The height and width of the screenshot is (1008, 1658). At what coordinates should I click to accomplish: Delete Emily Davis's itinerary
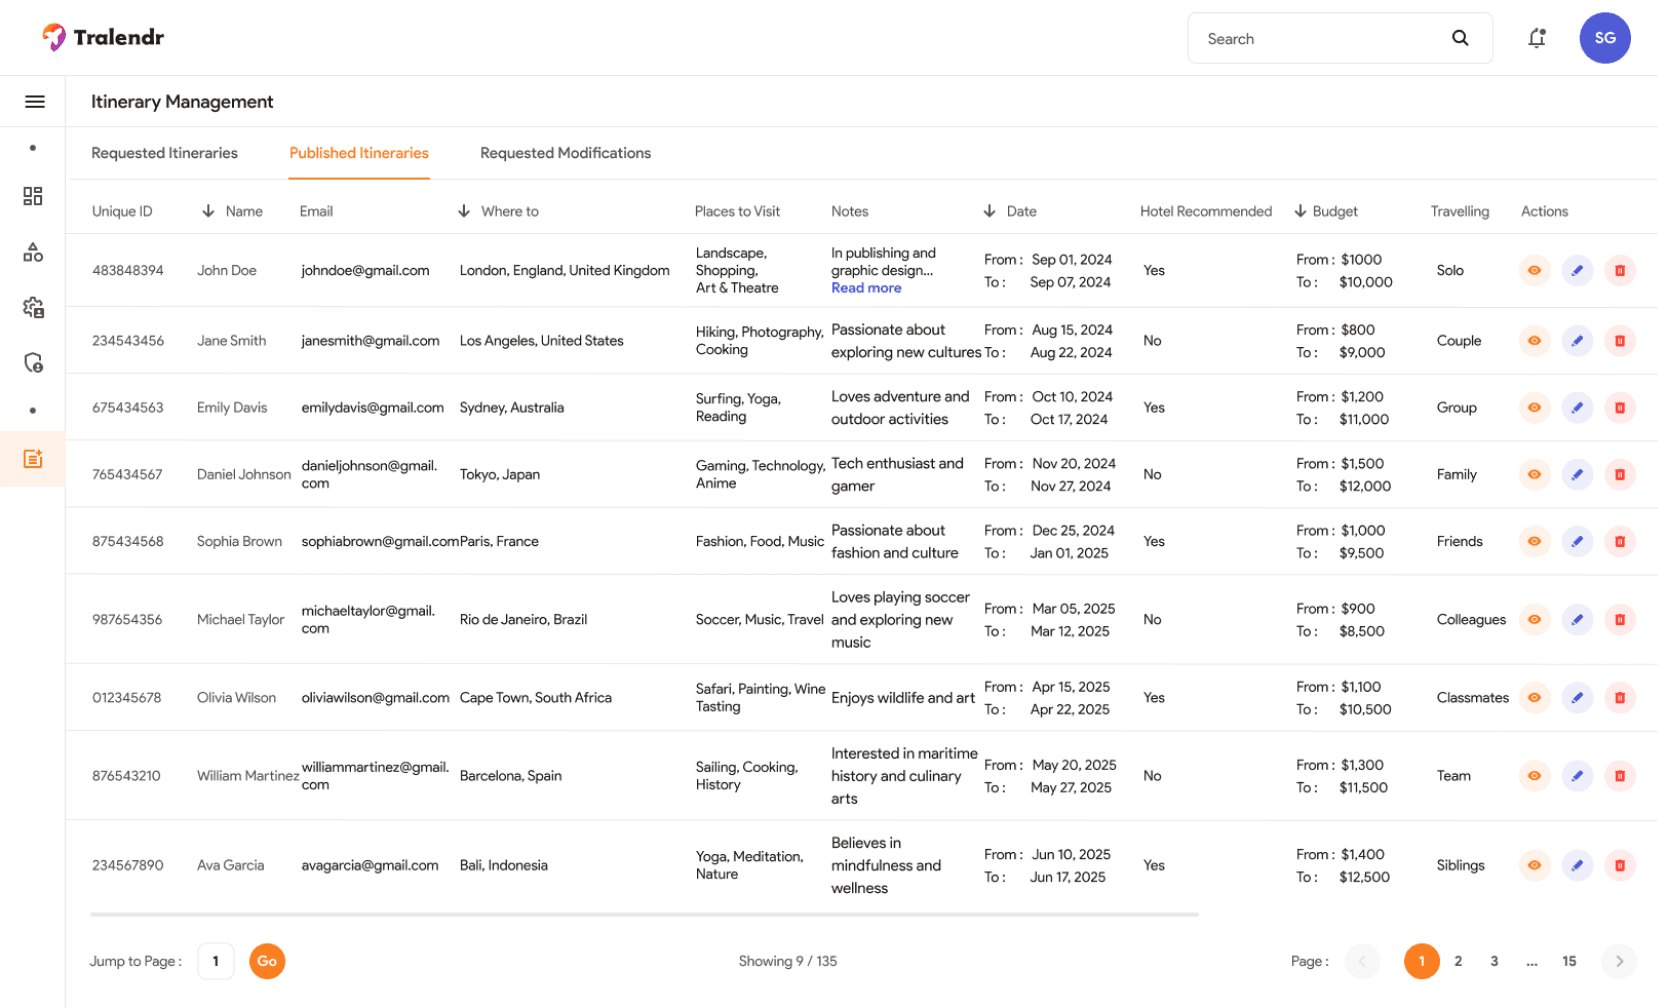pyautogui.click(x=1620, y=408)
